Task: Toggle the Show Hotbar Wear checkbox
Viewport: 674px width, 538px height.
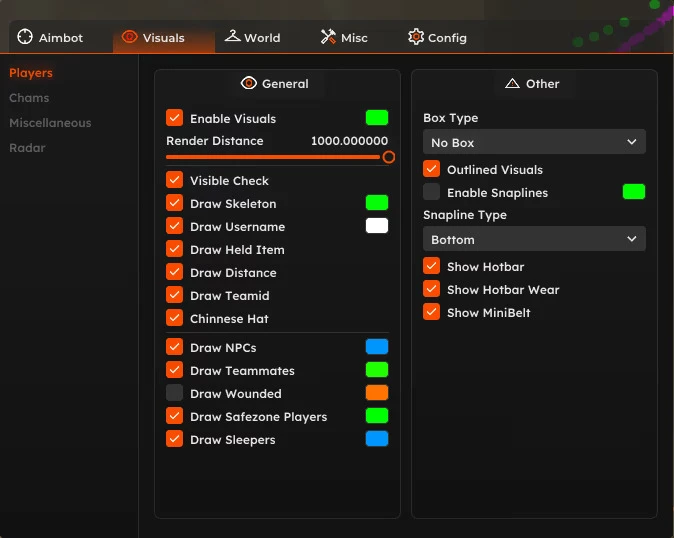Action: (432, 289)
